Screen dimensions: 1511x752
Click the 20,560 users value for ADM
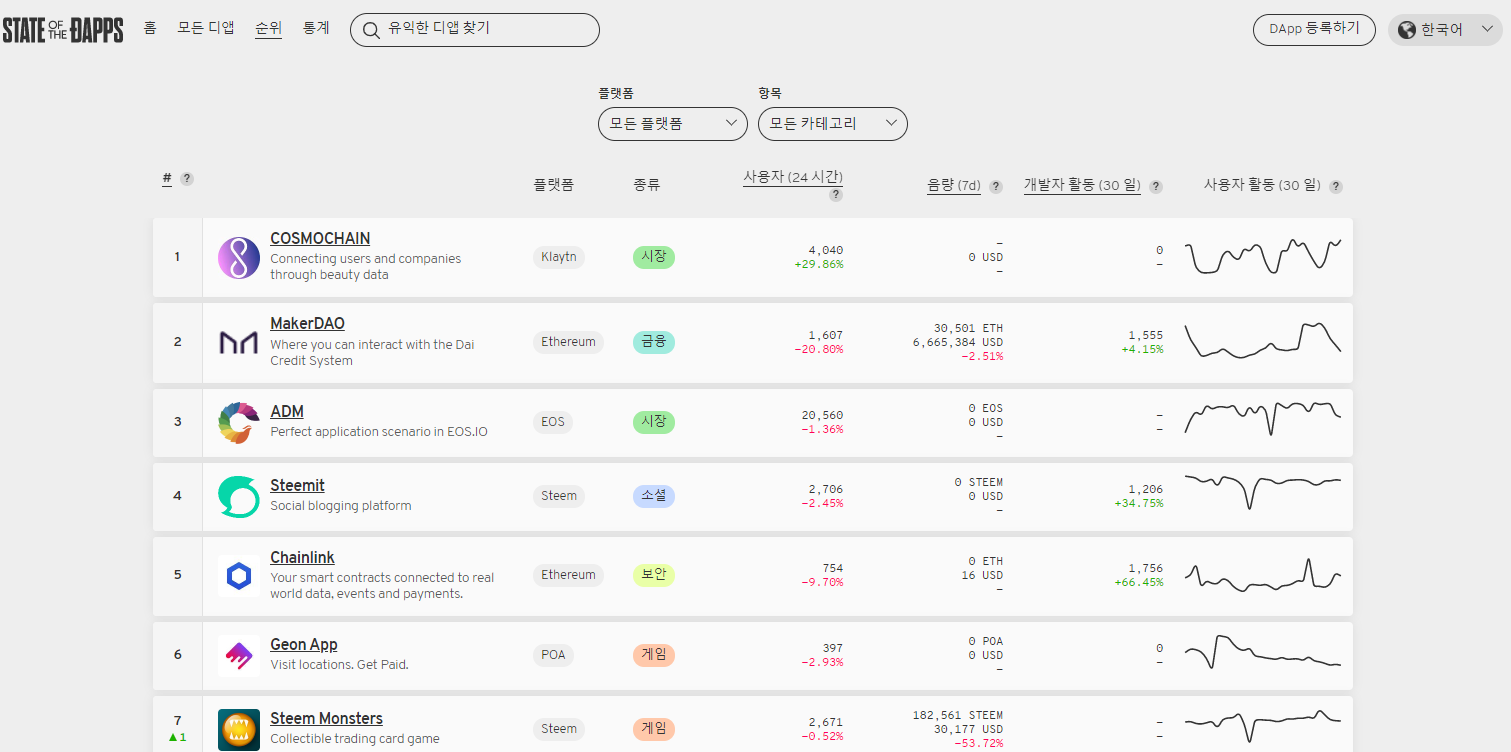tap(822, 415)
